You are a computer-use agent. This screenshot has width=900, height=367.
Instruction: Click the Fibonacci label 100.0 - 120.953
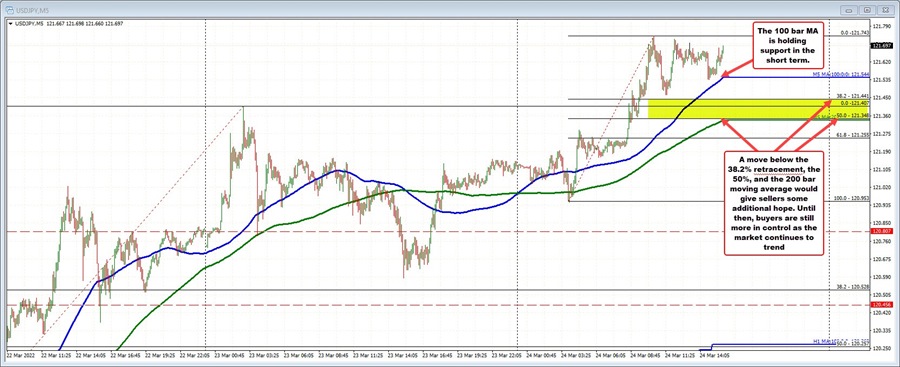(x=852, y=198)
